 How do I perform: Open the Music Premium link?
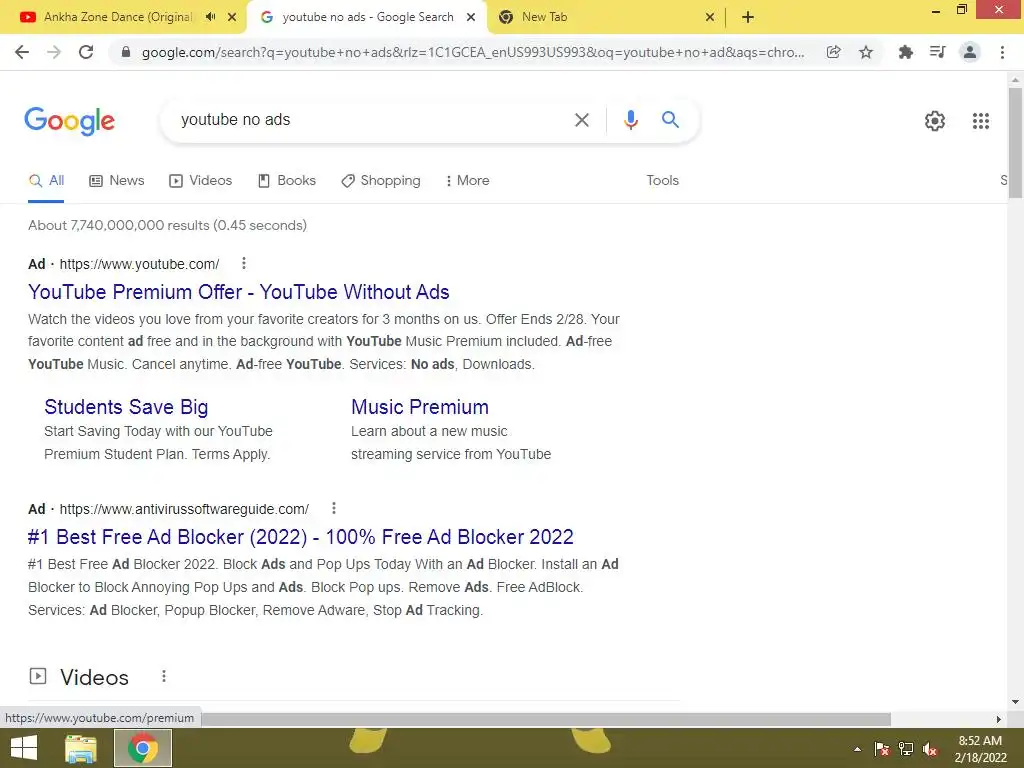click(420, 407)
